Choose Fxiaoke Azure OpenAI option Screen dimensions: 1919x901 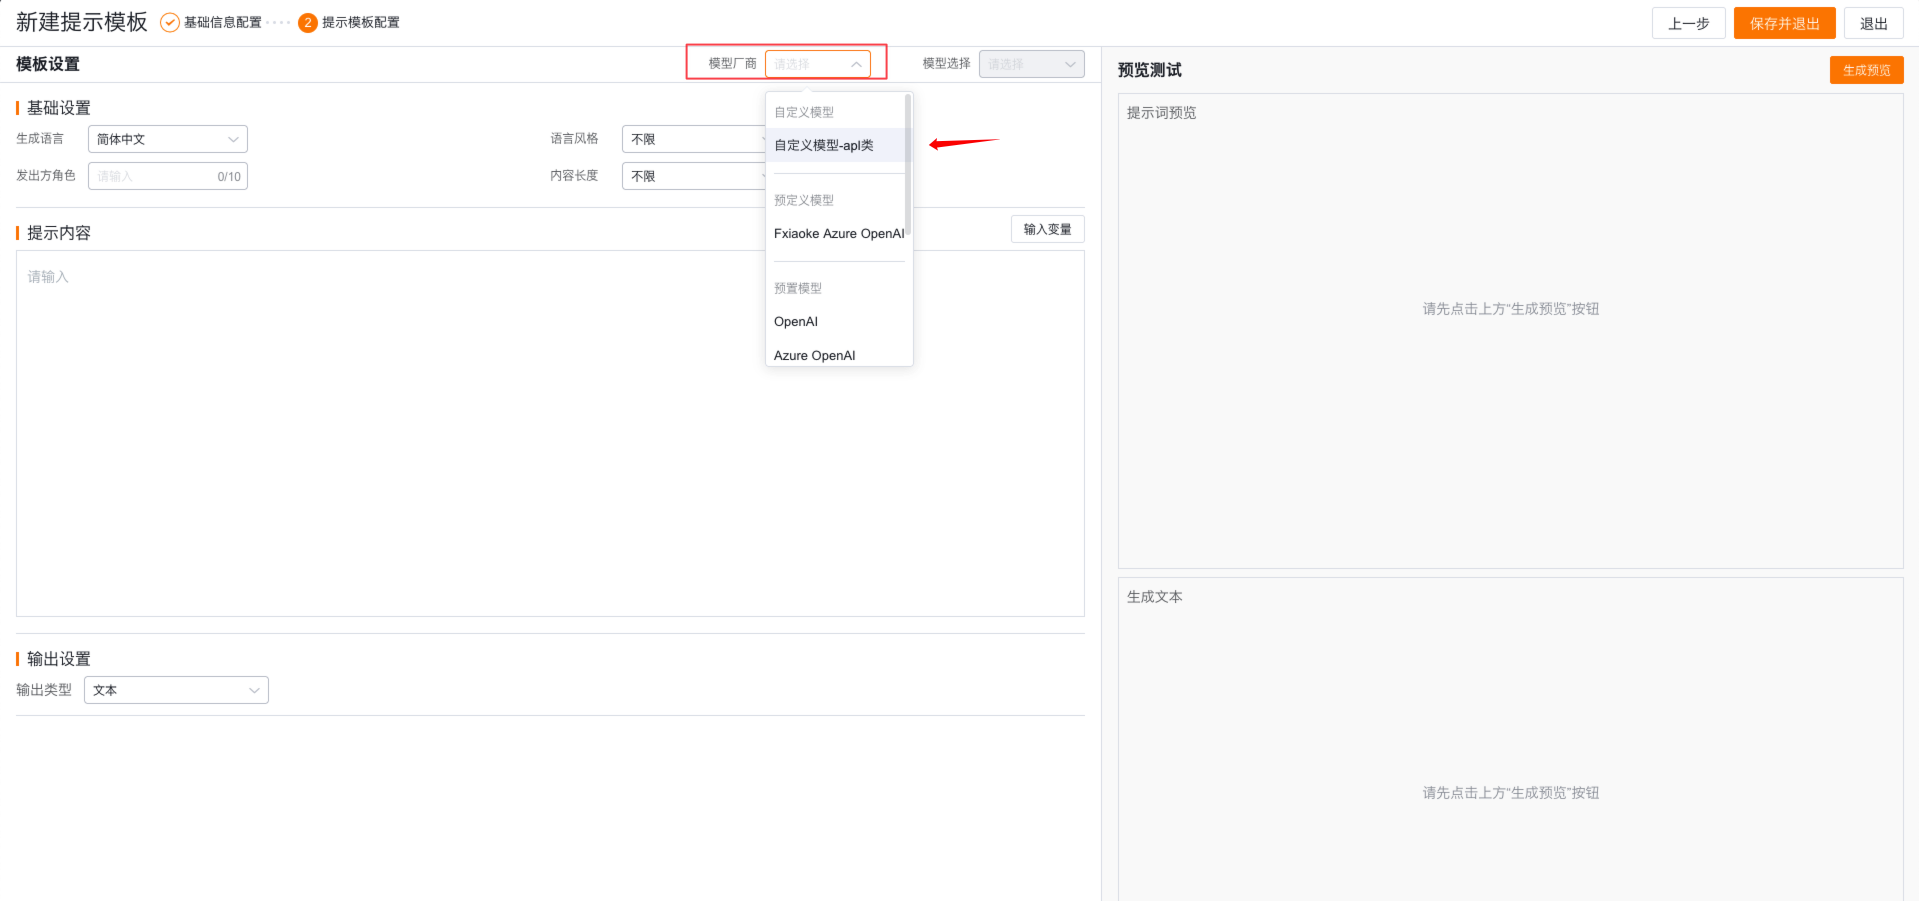coord(838,234)
